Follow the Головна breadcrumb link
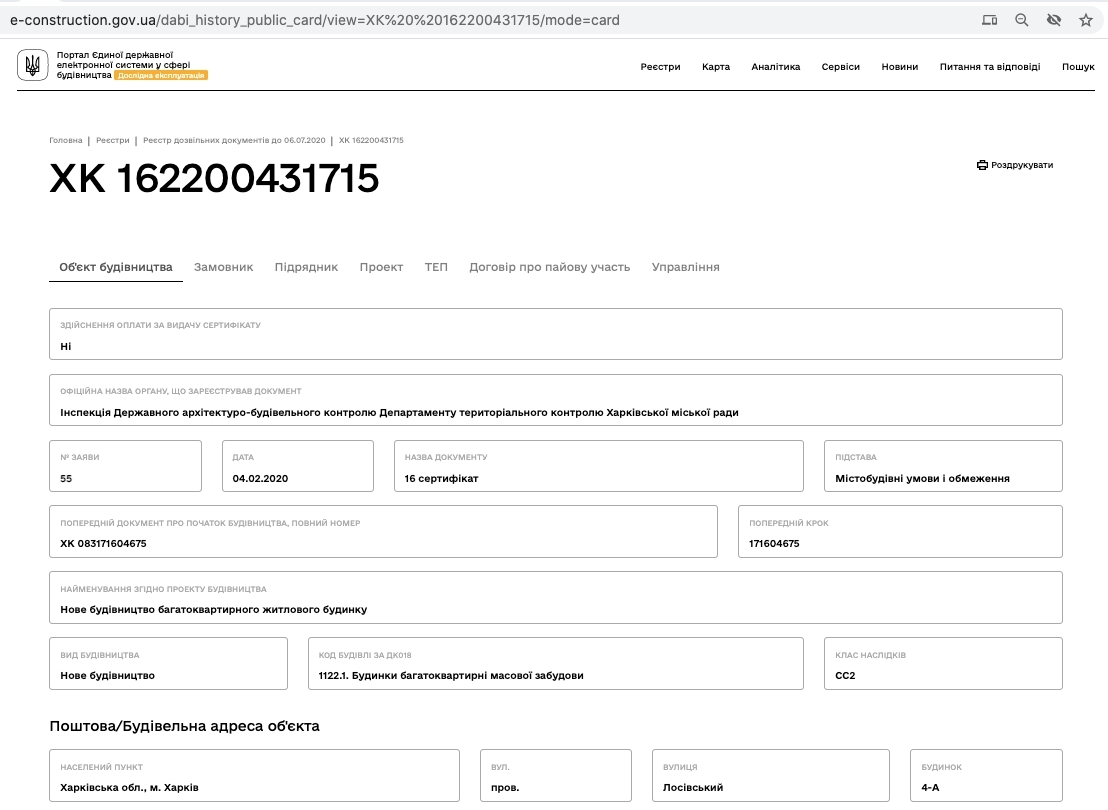This screenshot has height=810, width=1108. [66, 140]
